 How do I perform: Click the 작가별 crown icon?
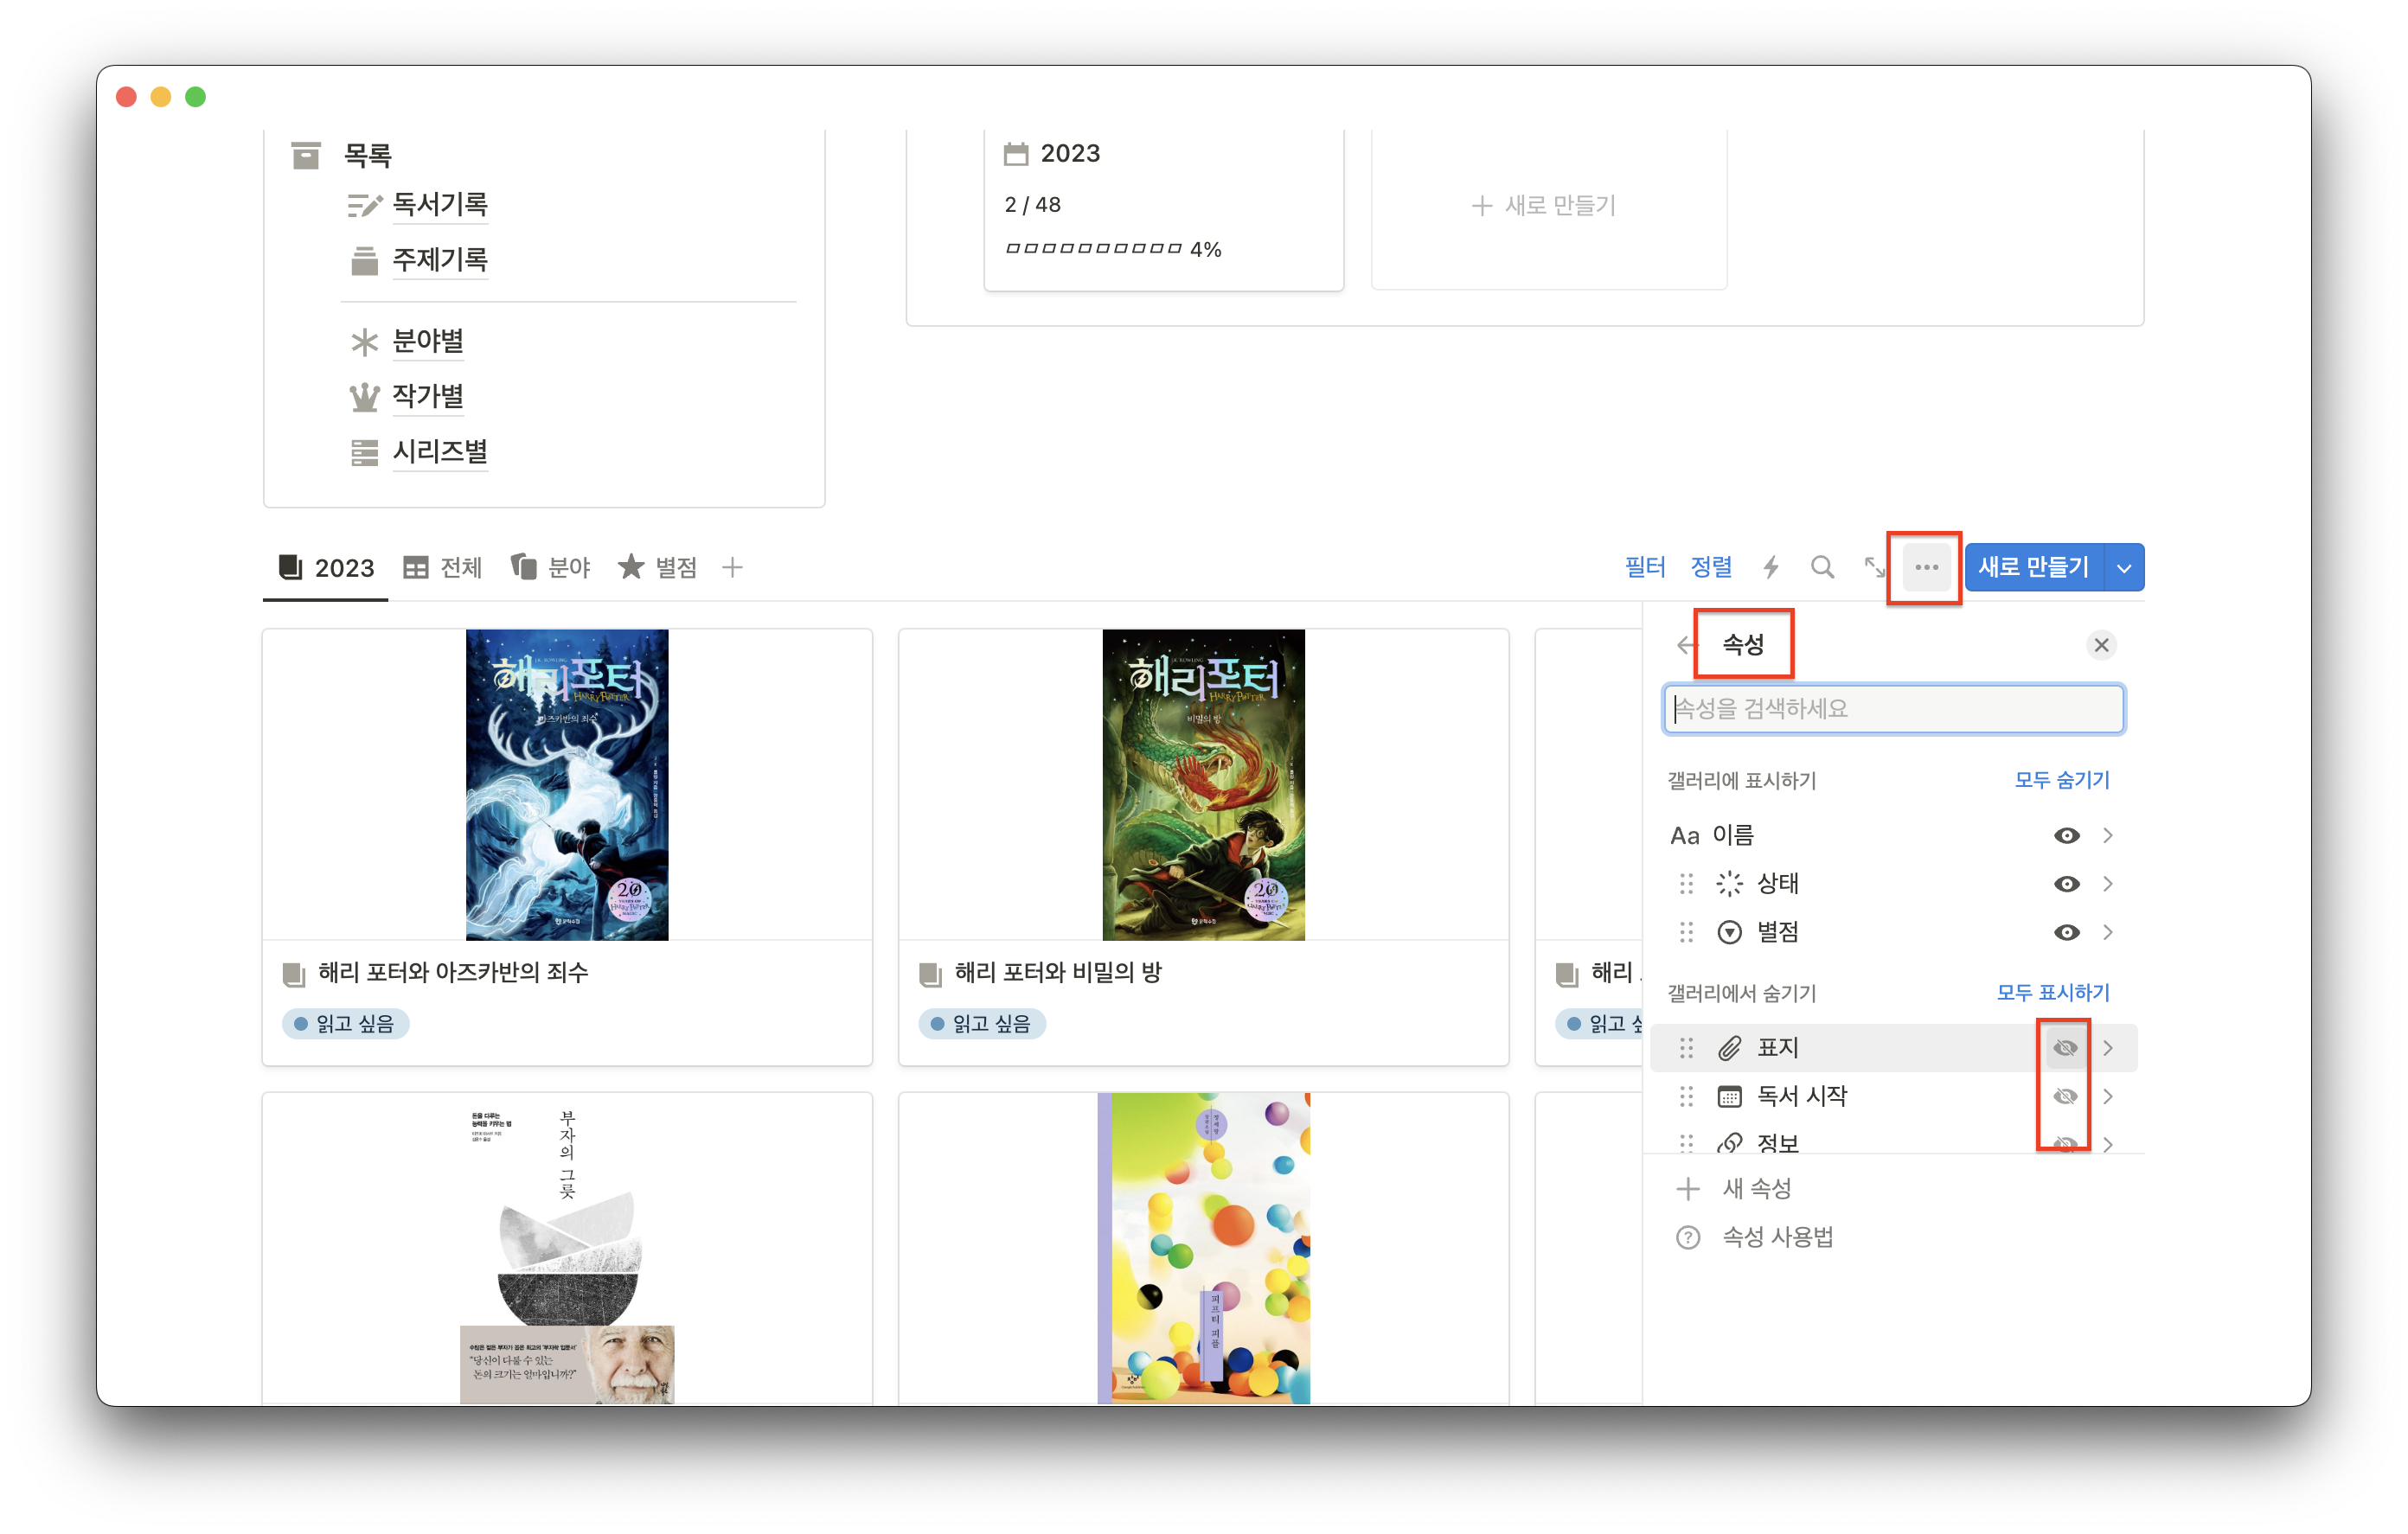[364, 397]
